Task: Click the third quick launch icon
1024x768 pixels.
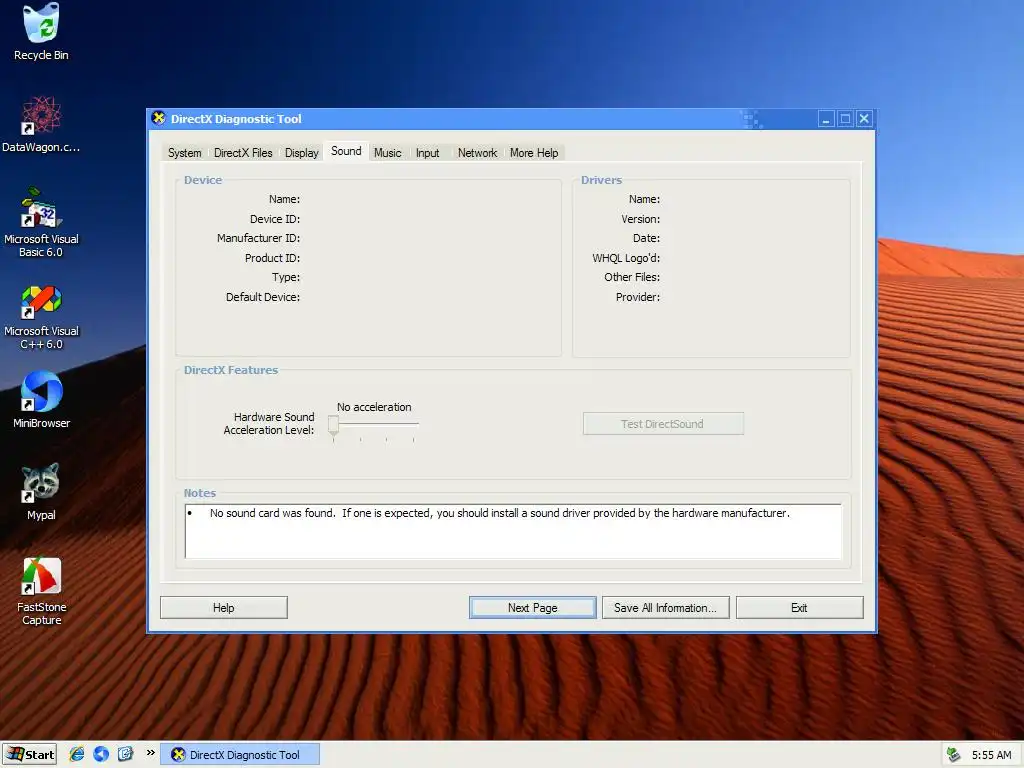Action: click(x=125, y=754)
